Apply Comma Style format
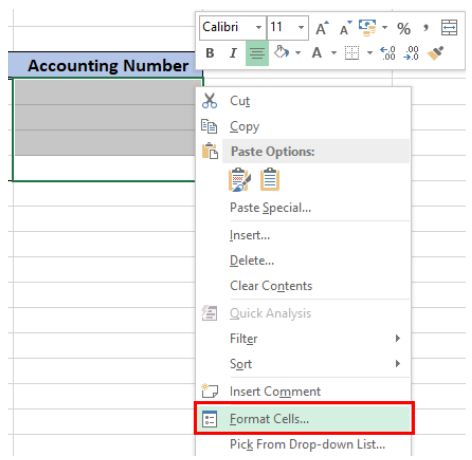 point(426,28)
